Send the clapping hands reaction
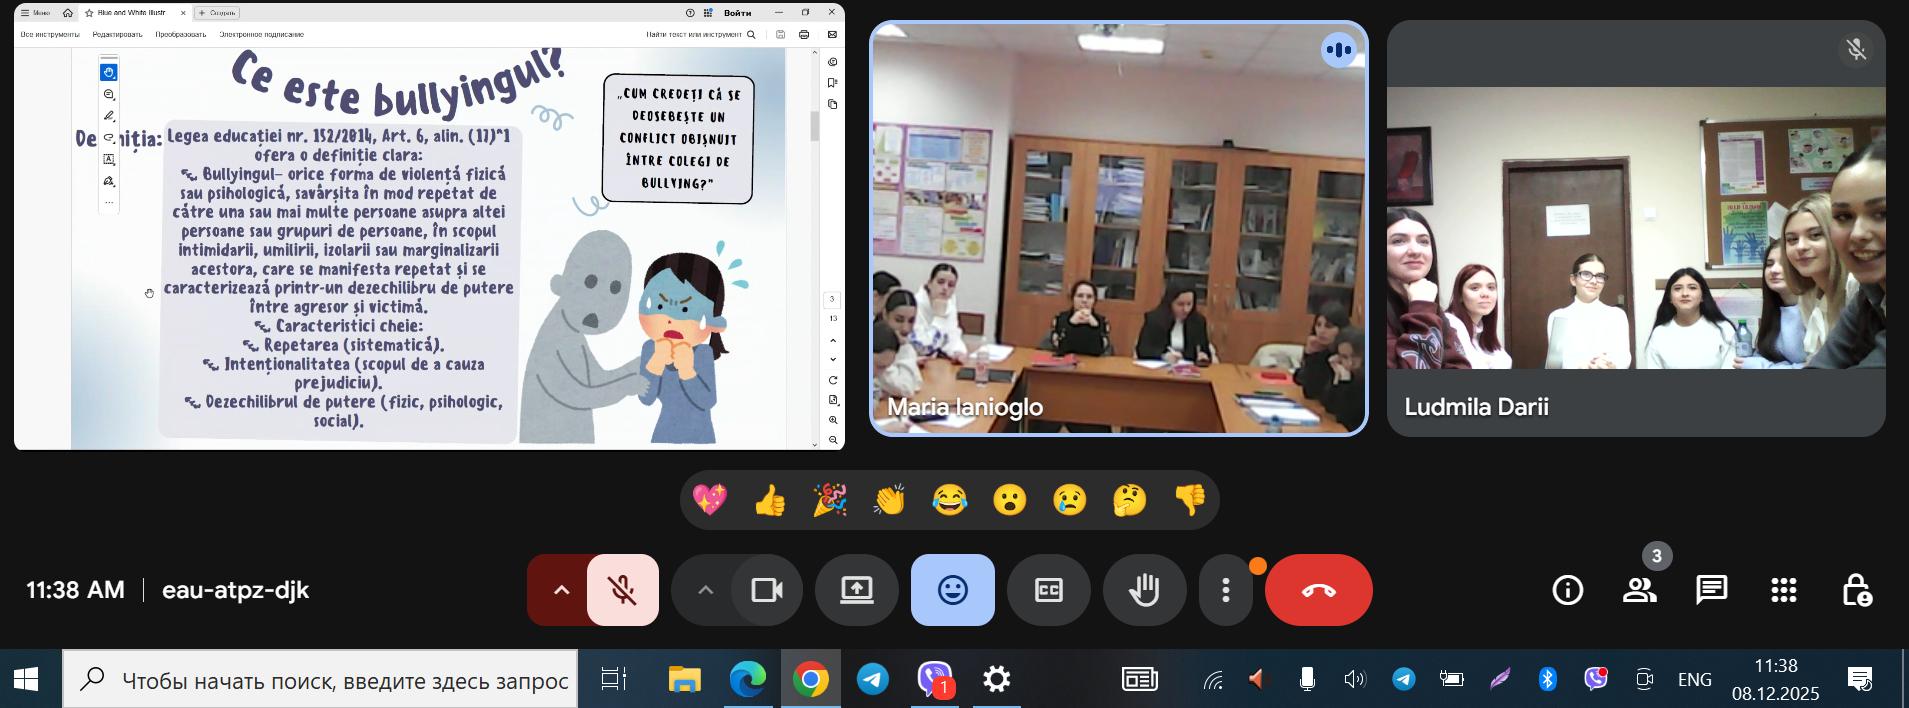This screenshot has height=708, width=1909. pyautogui.click(x=889, y=500)
